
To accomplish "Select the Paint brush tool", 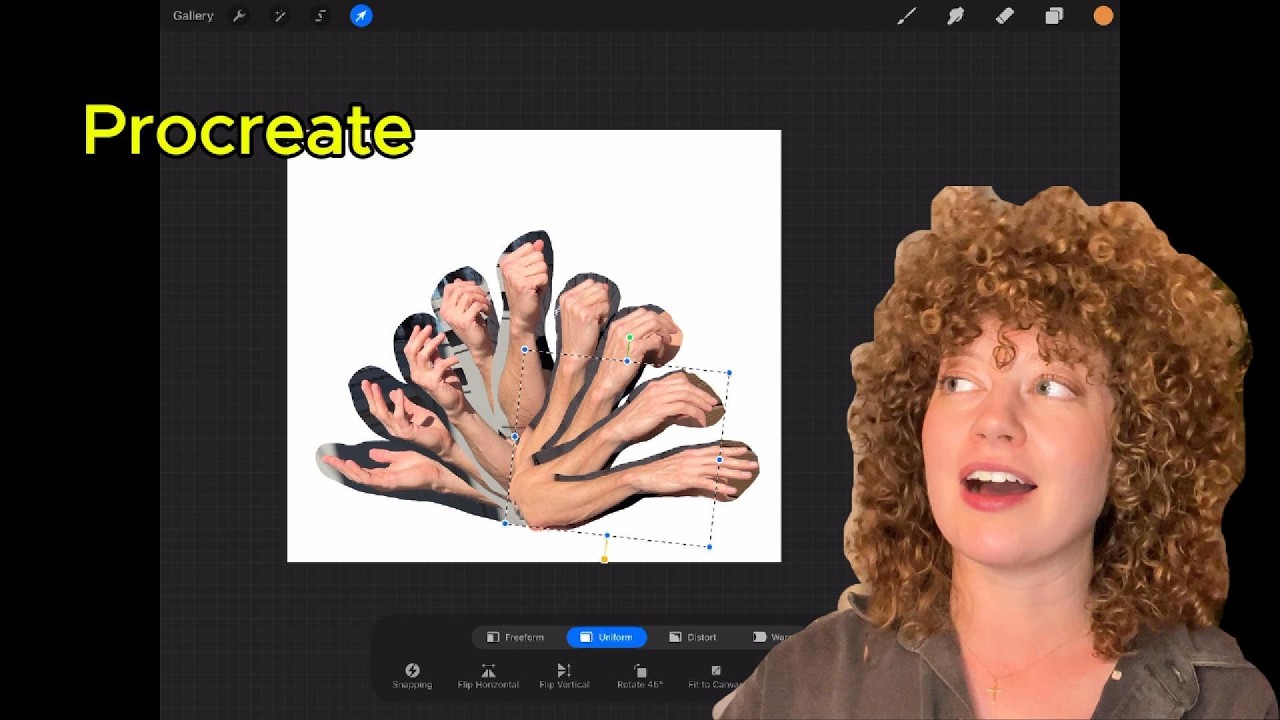I will click(x=907, y=16).
